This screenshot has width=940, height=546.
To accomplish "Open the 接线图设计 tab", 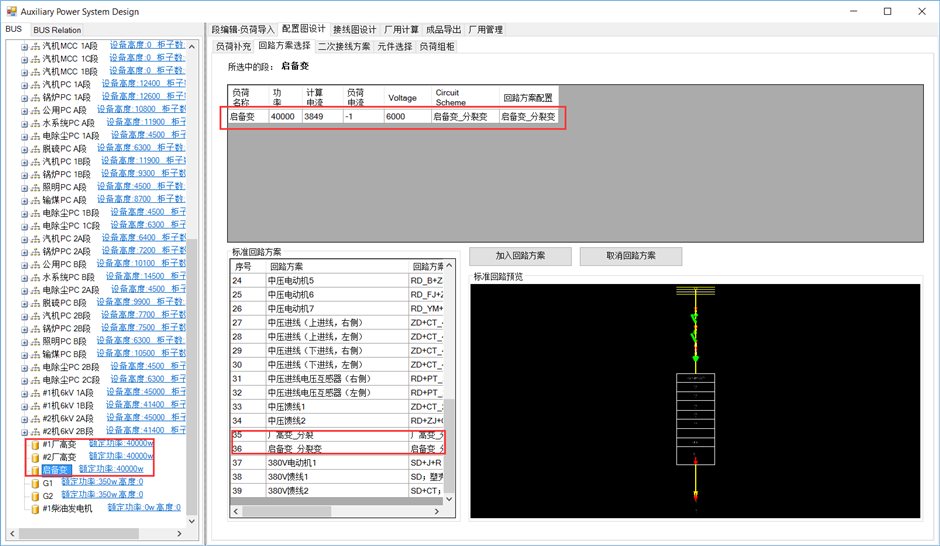I will (355, 30).
